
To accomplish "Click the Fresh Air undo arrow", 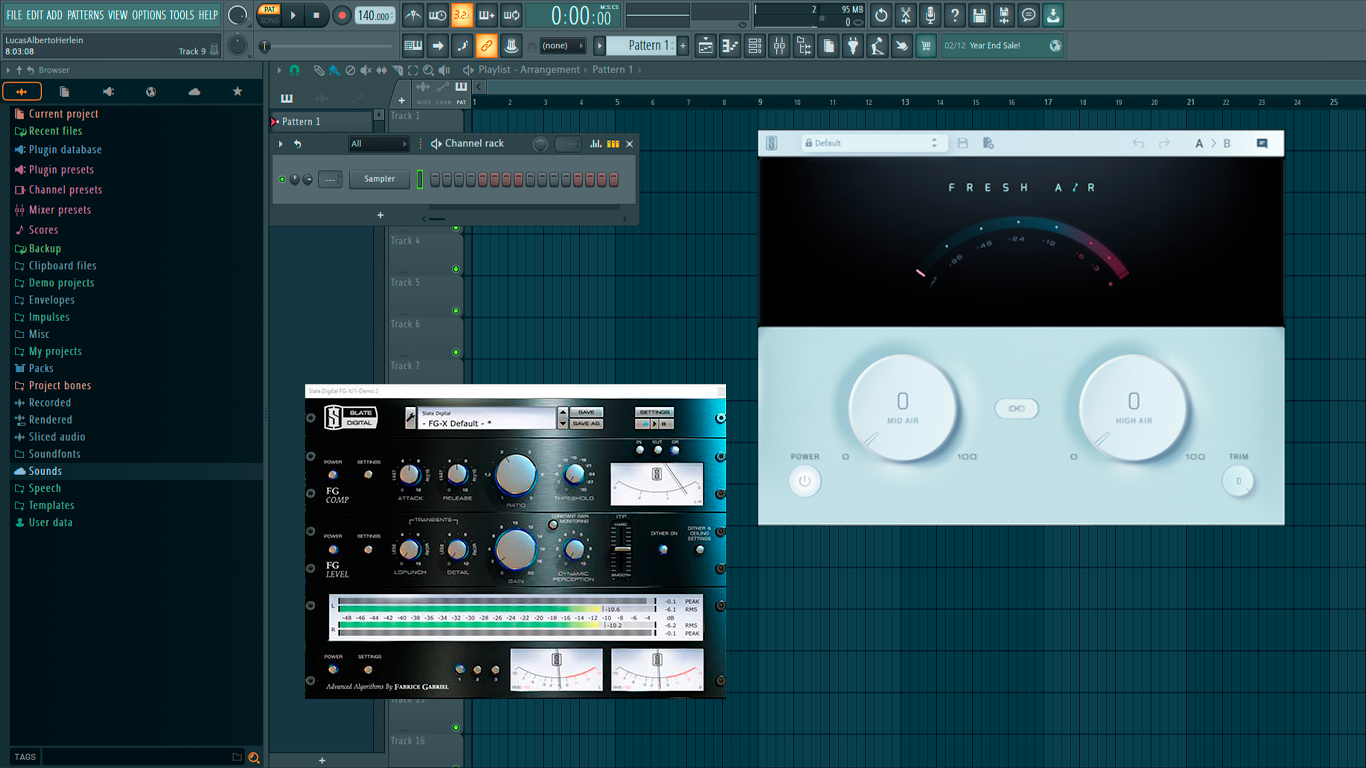I will 1138,143.
